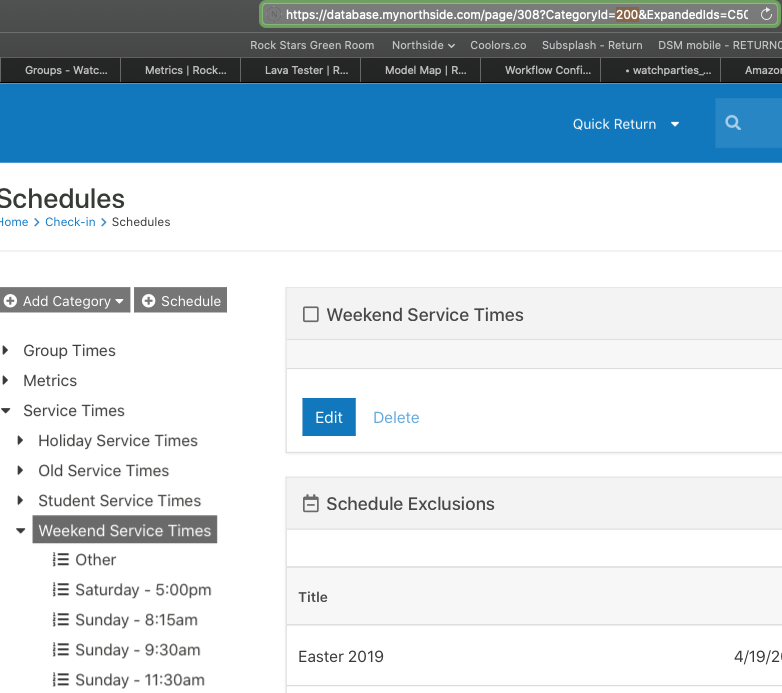Screen dimensions: 782x693
Task: Open the Add Category dropdown button
Action: [64, 300]
